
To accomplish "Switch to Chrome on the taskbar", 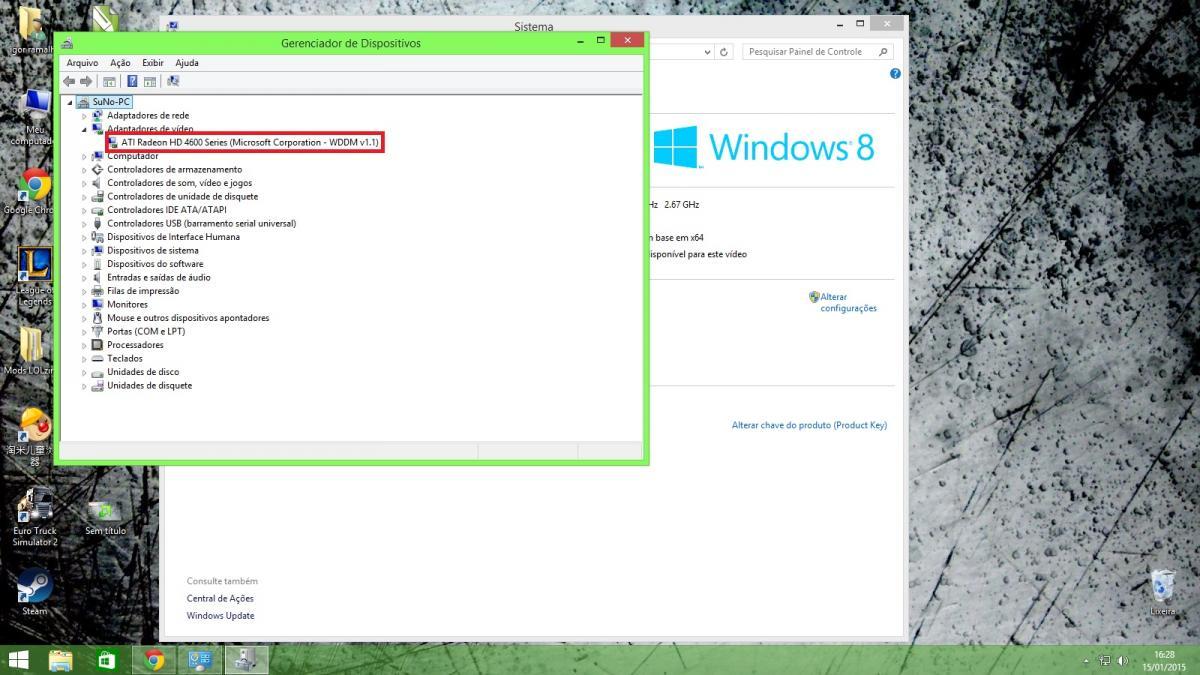I will [153, 660].
